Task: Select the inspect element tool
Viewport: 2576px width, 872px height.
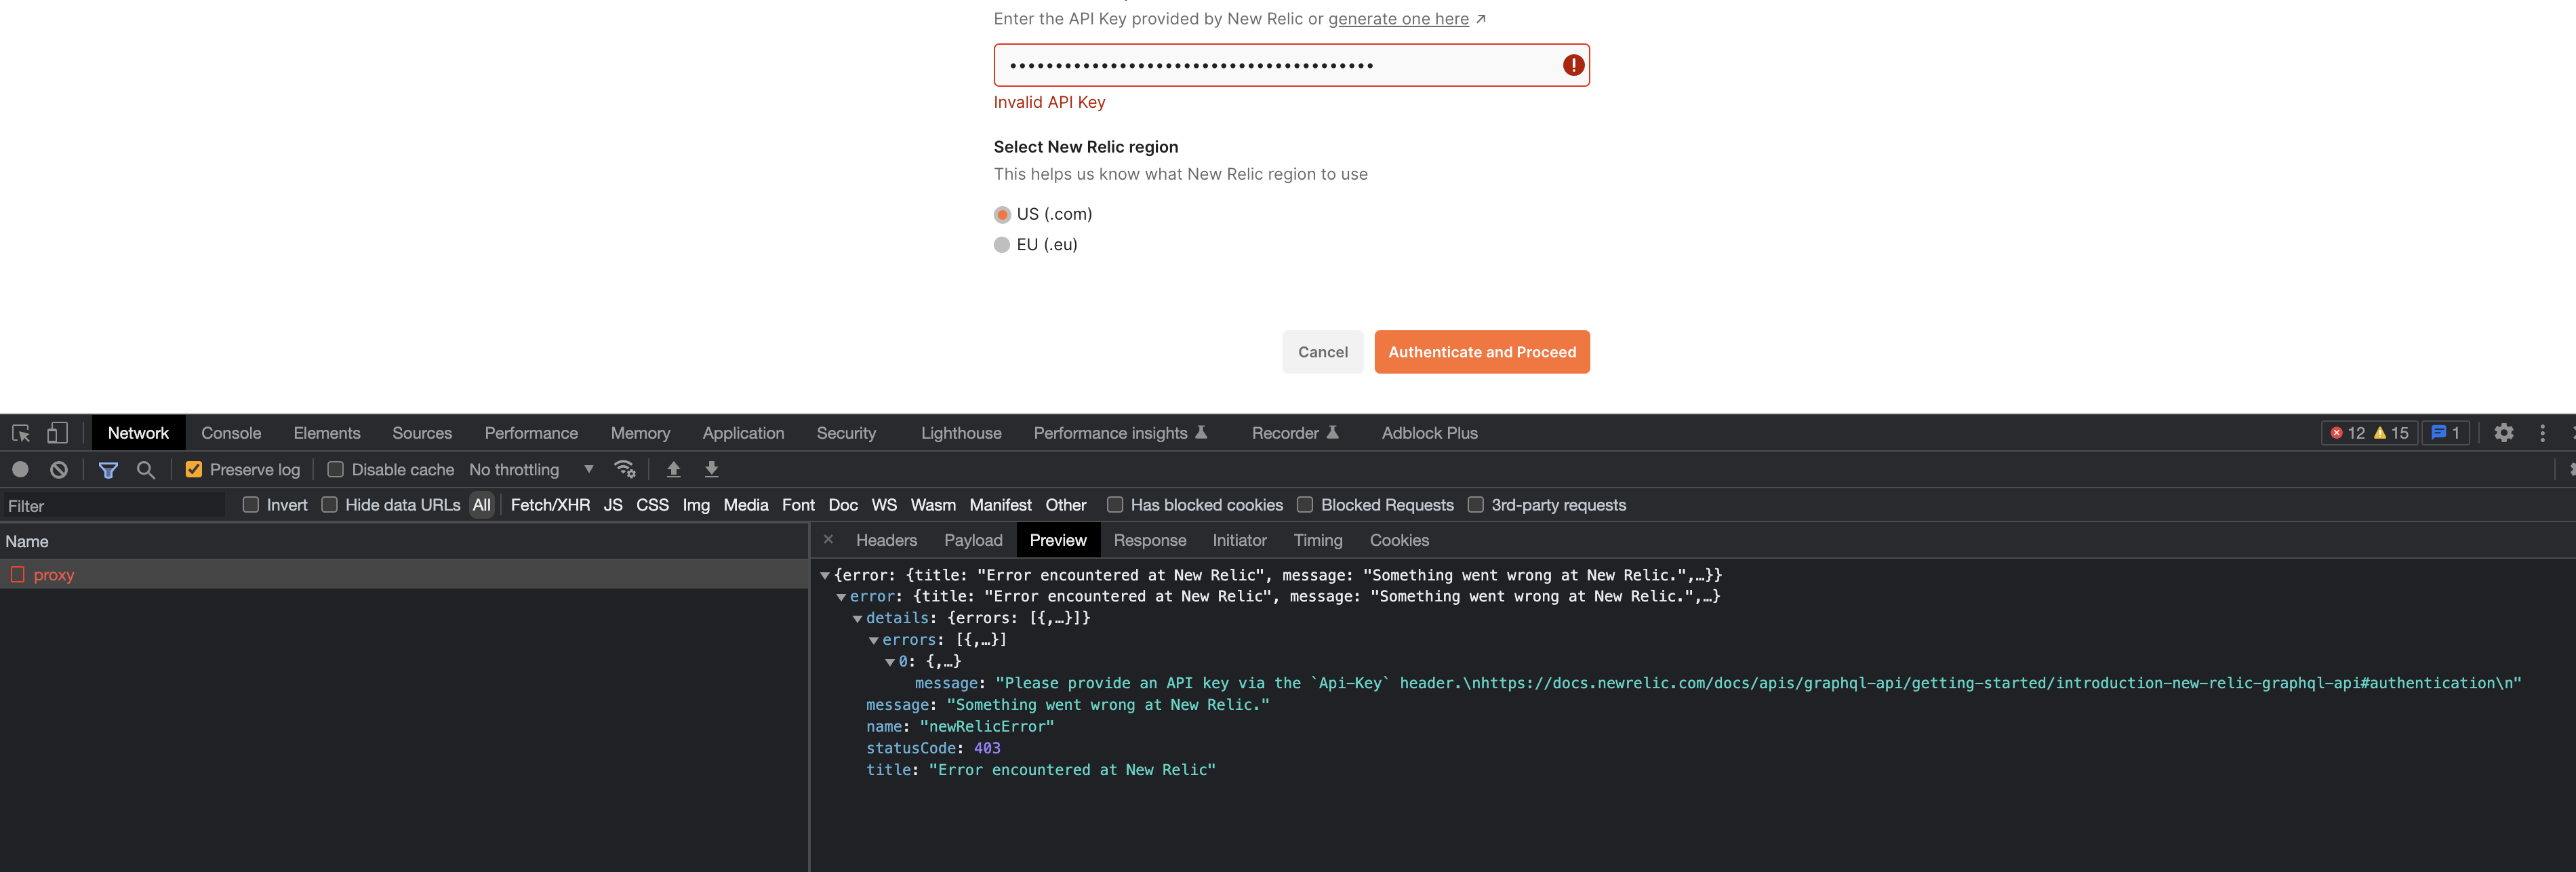Action: pos(20,432)
